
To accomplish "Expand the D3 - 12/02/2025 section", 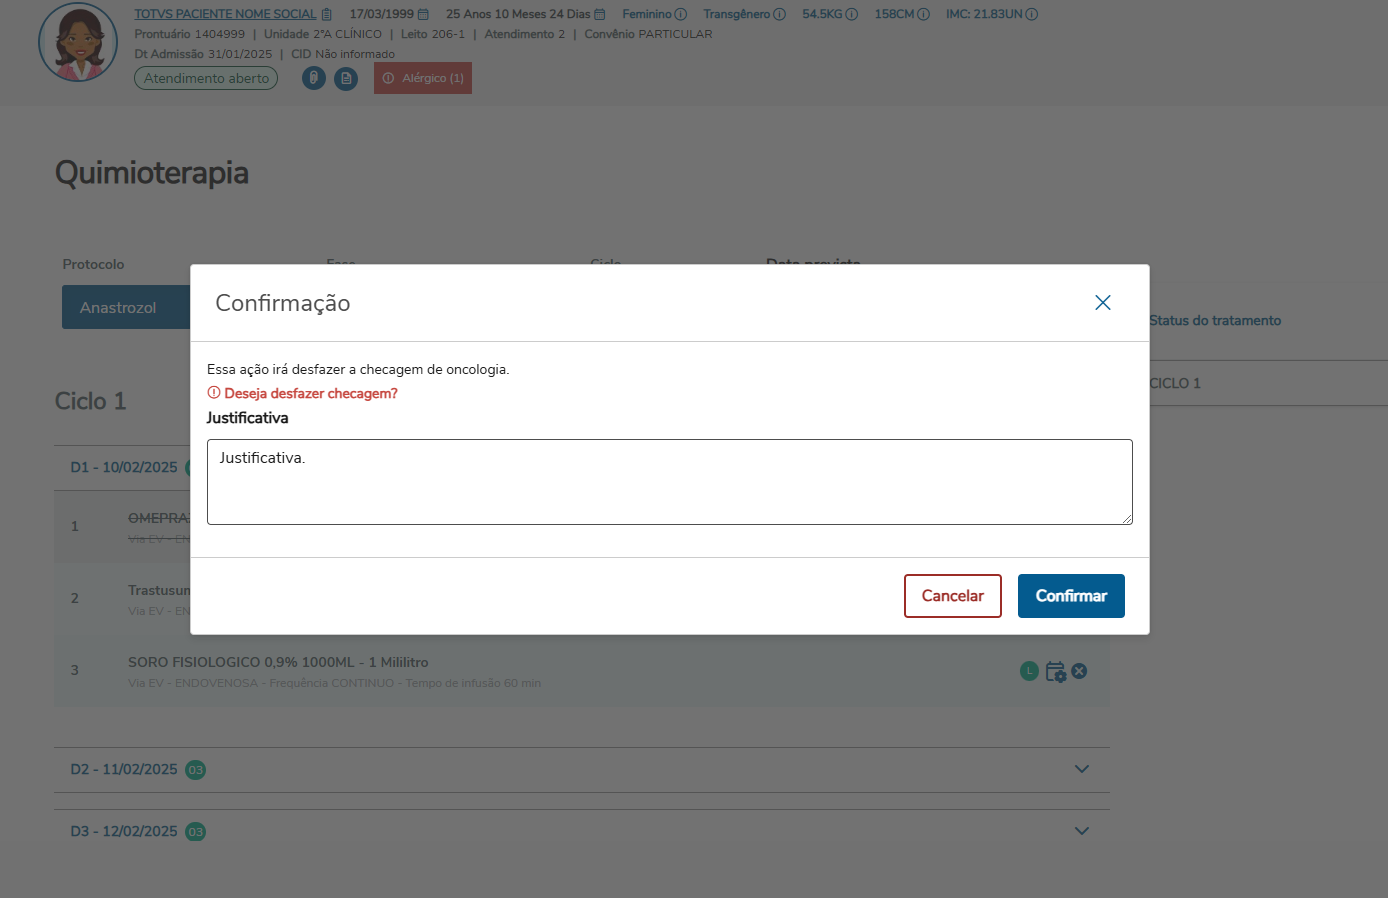I will pos(1081,831).
